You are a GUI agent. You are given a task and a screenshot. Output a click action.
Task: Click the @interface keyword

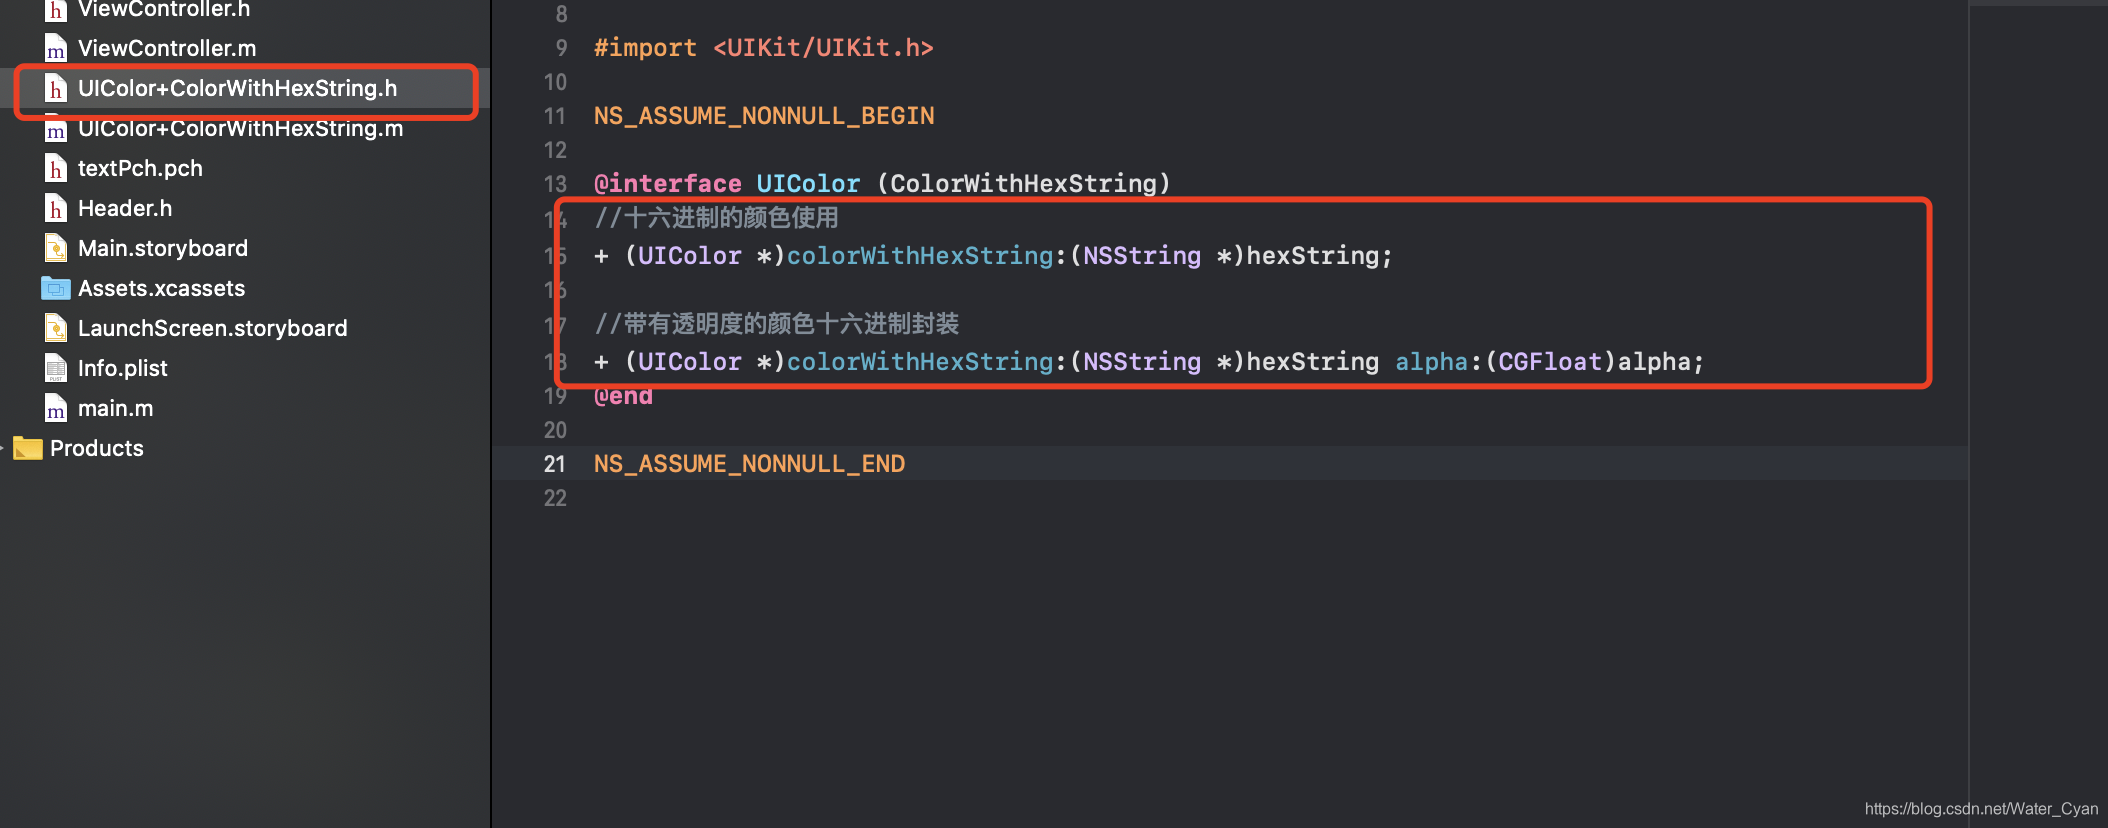668,184
